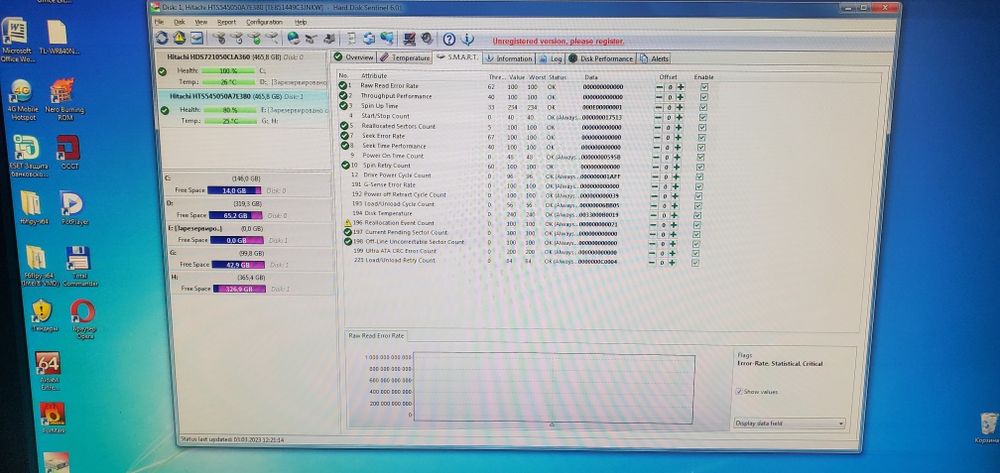Viewport: 1000px width, 473px height.
Task: Switch to the Overview tab
Action: tap(353, 57)
